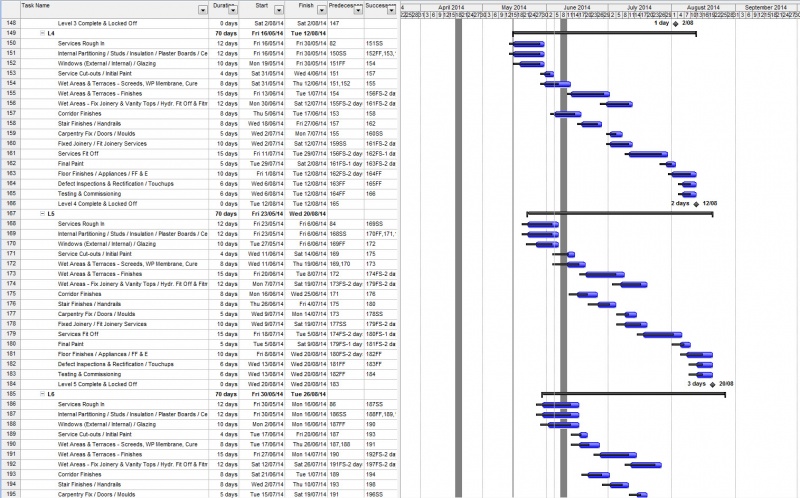Click the Gantt bar for task 155
This screenshot has height=498, width=800.
pyautogui.click(x=590, y=94)
